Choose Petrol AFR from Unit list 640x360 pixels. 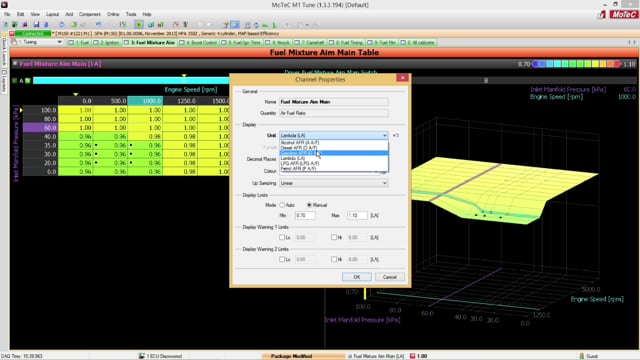pyautogui.click(x=333, y=168)
